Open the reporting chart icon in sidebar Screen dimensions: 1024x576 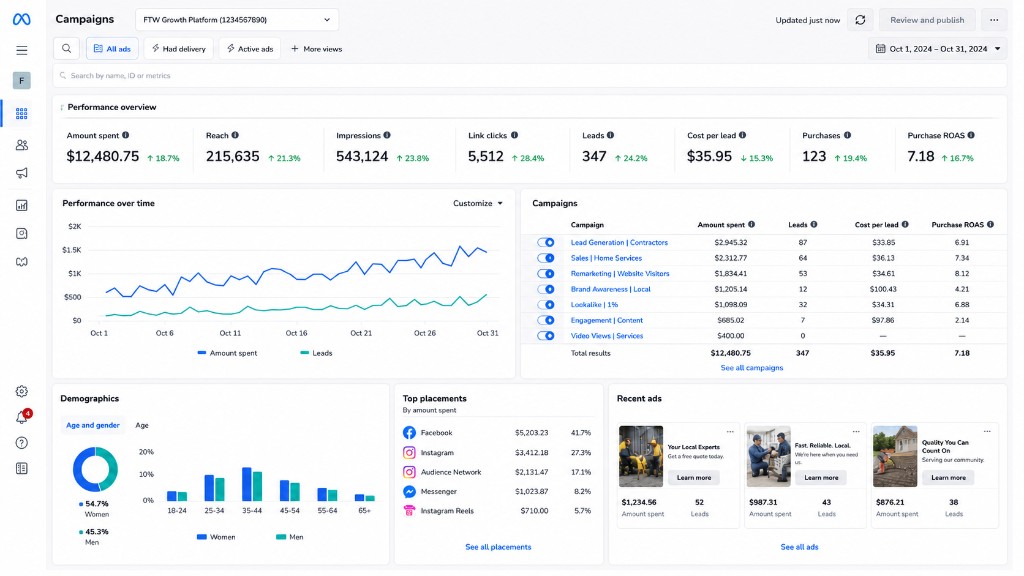click(x=22, y=206)
